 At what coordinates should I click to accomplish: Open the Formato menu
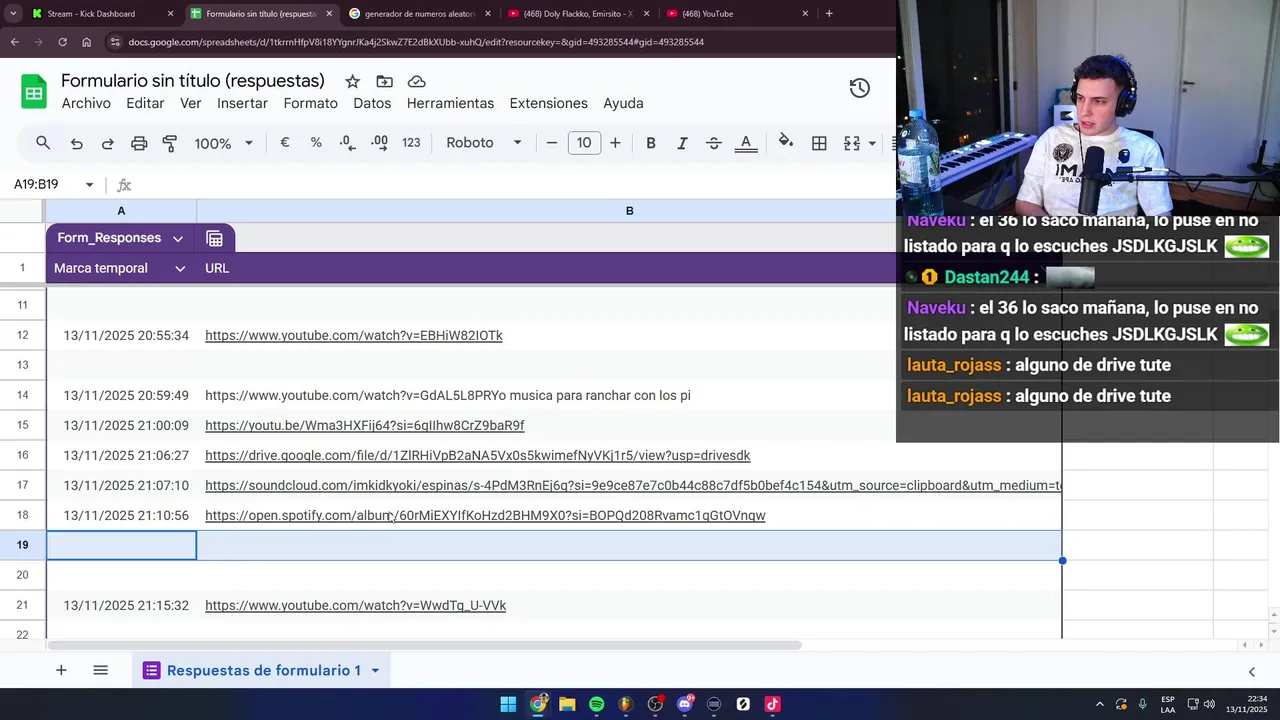pos(310,103)
